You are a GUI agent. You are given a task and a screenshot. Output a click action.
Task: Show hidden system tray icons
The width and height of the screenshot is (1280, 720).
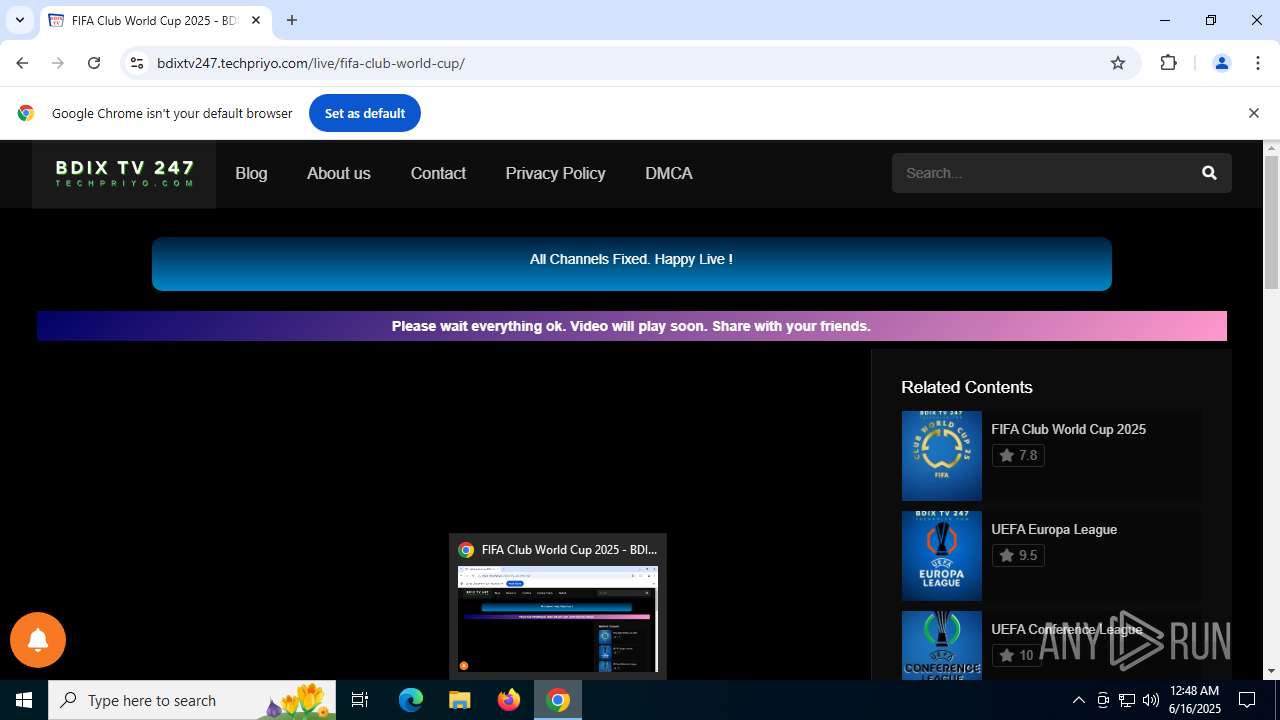(x=1078, y=700)
